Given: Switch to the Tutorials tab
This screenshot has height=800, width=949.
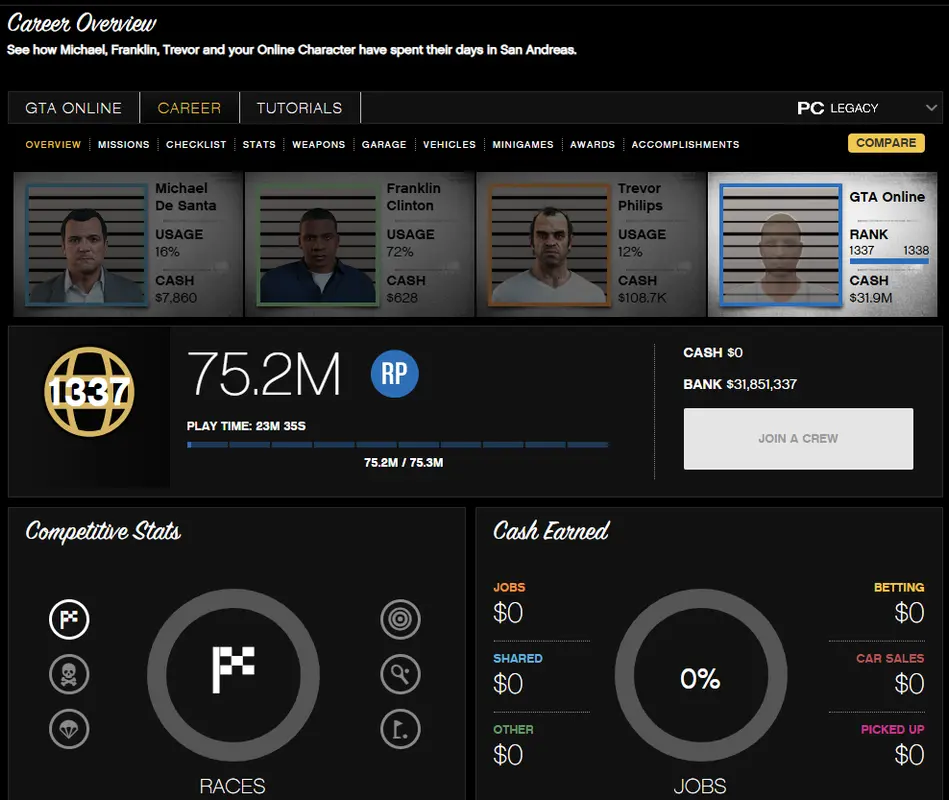Looking at the screenshot, I should tap(299, 108).
